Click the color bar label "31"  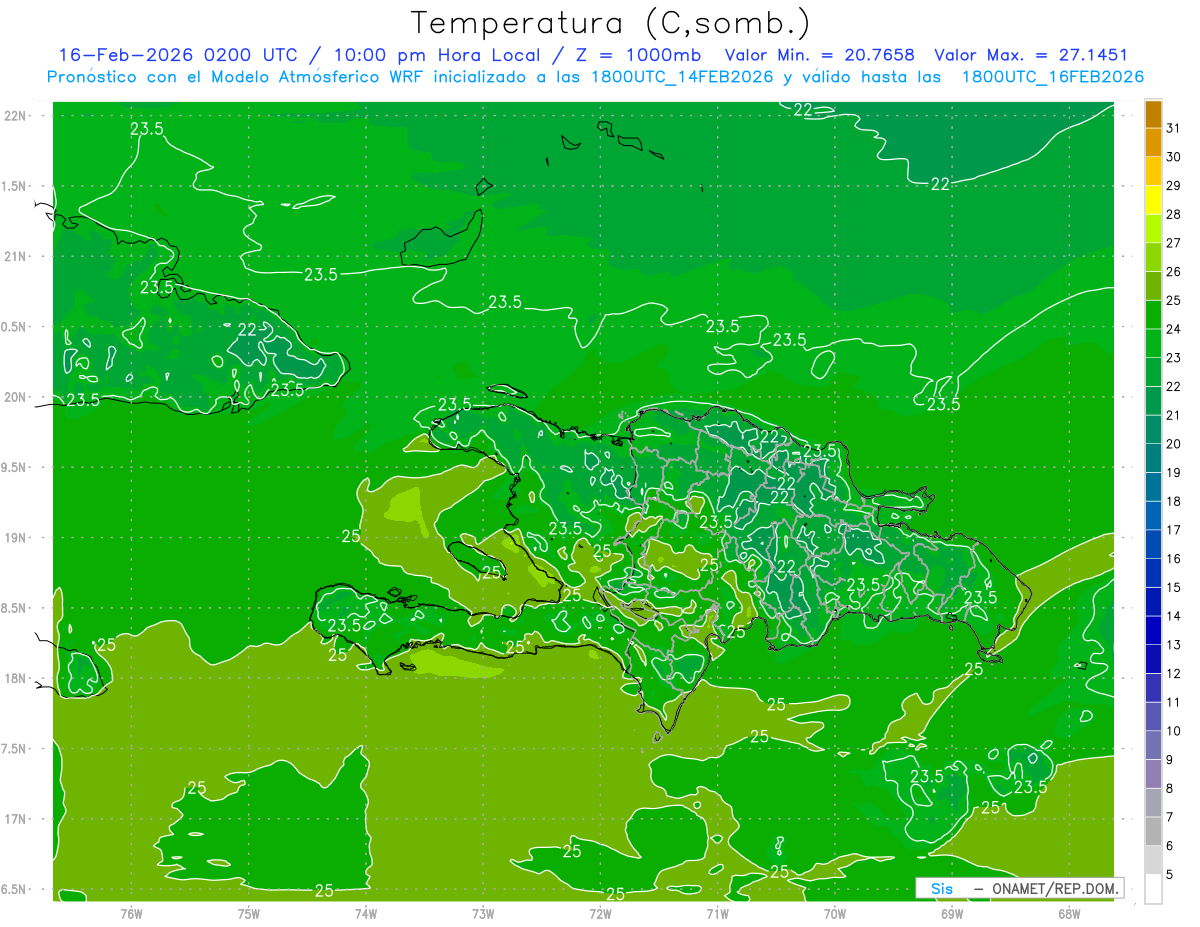[1174, 128]
